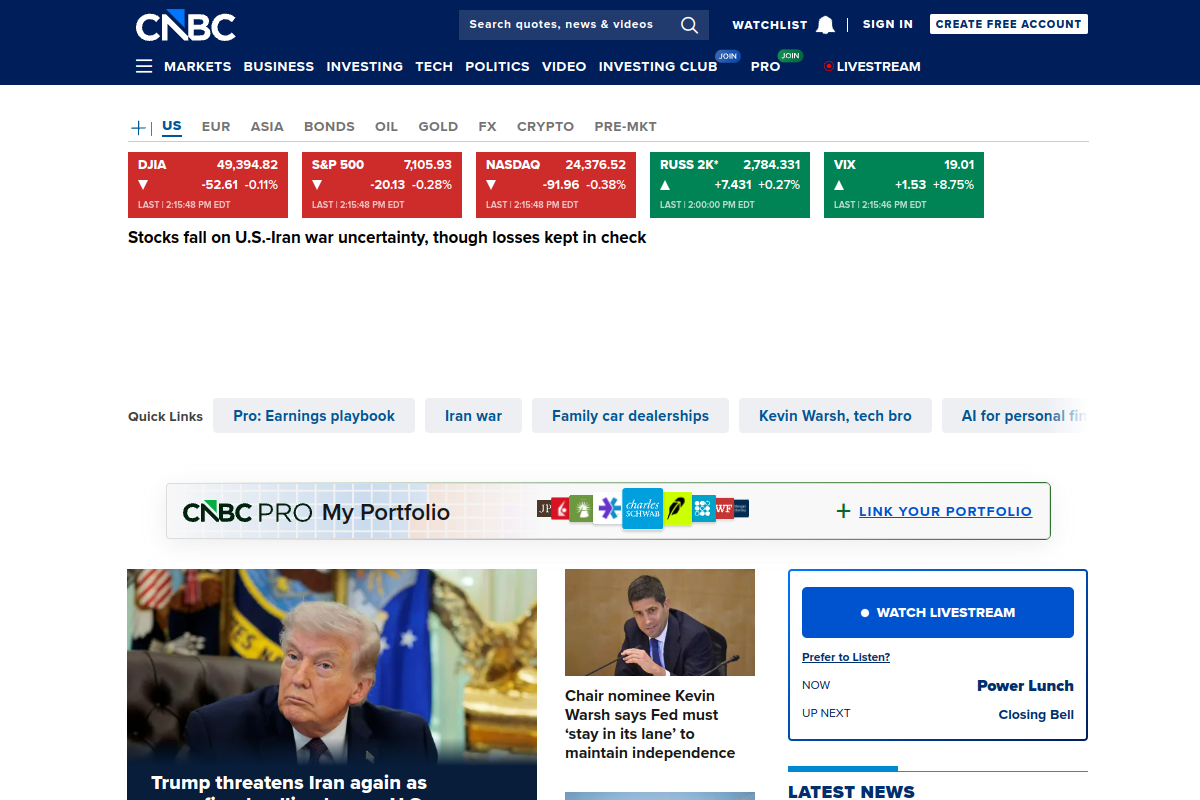This screenshot has height=800, width=1200.
Task: Open the NASDAQ market card
Action: pyautogui.click(x=556, y=185)
